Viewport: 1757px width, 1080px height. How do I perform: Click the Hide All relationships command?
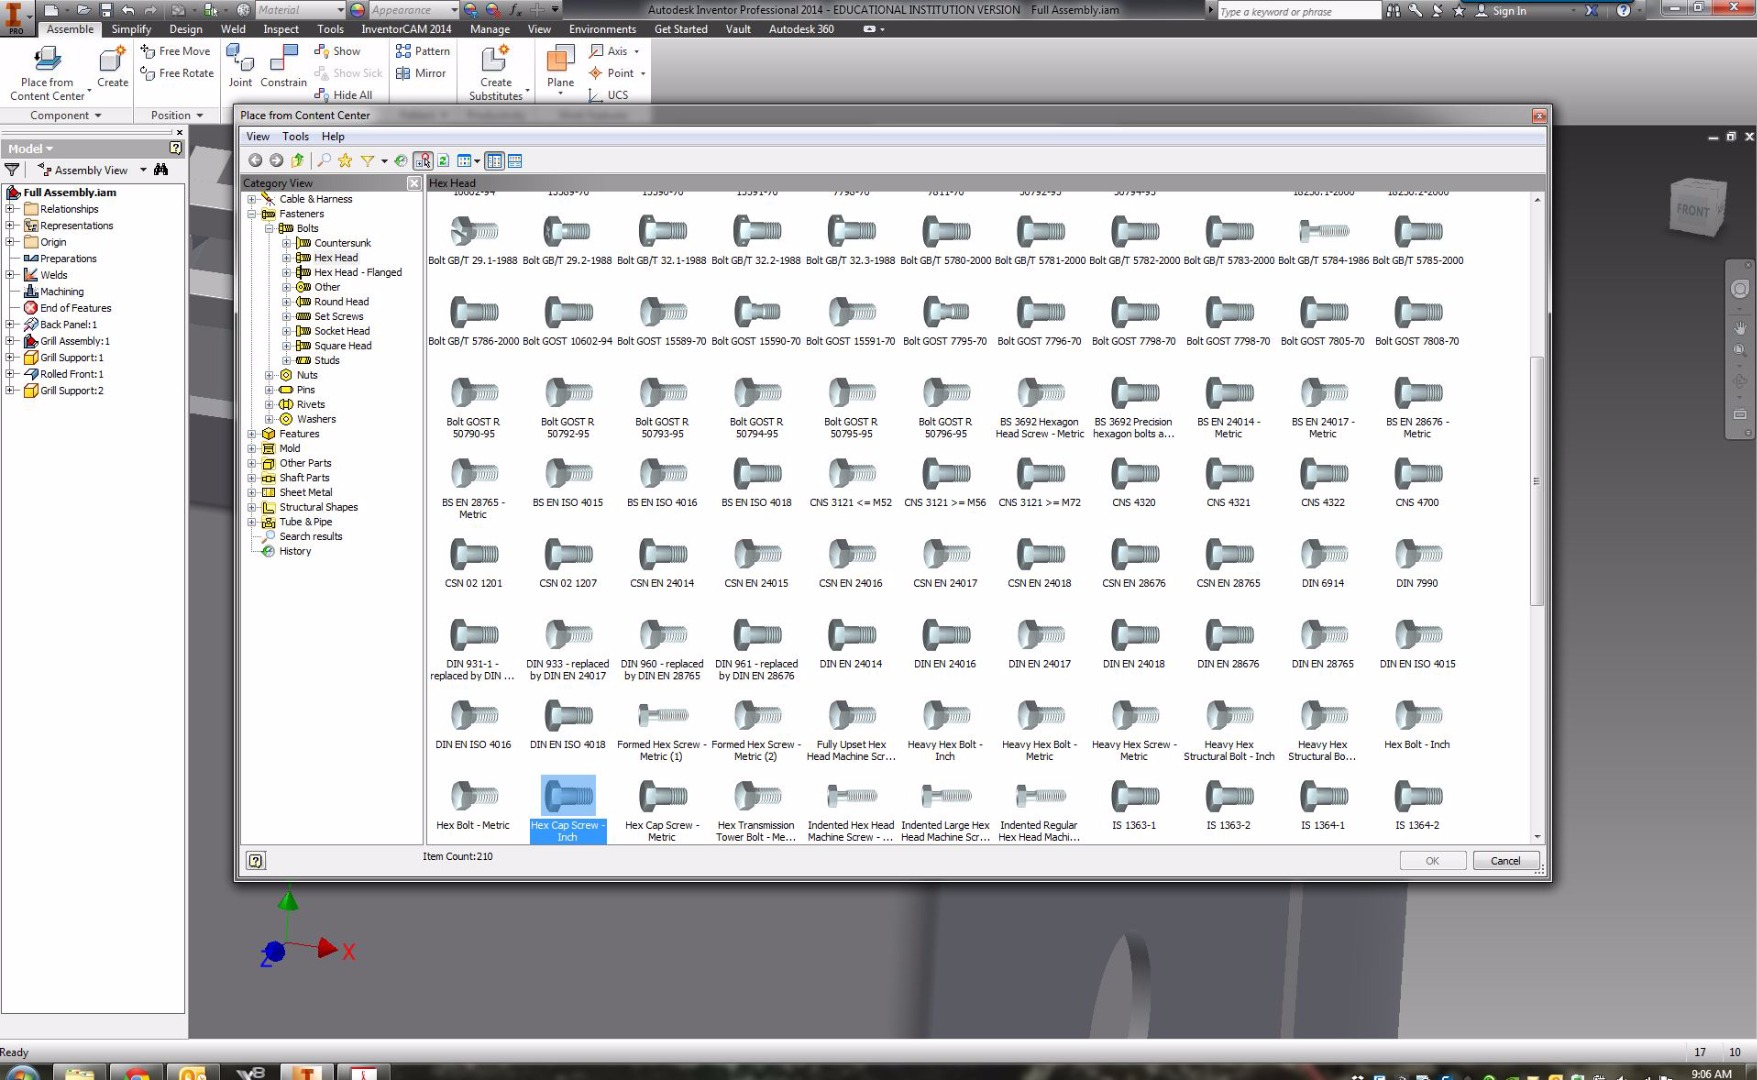tap(343, 95)
